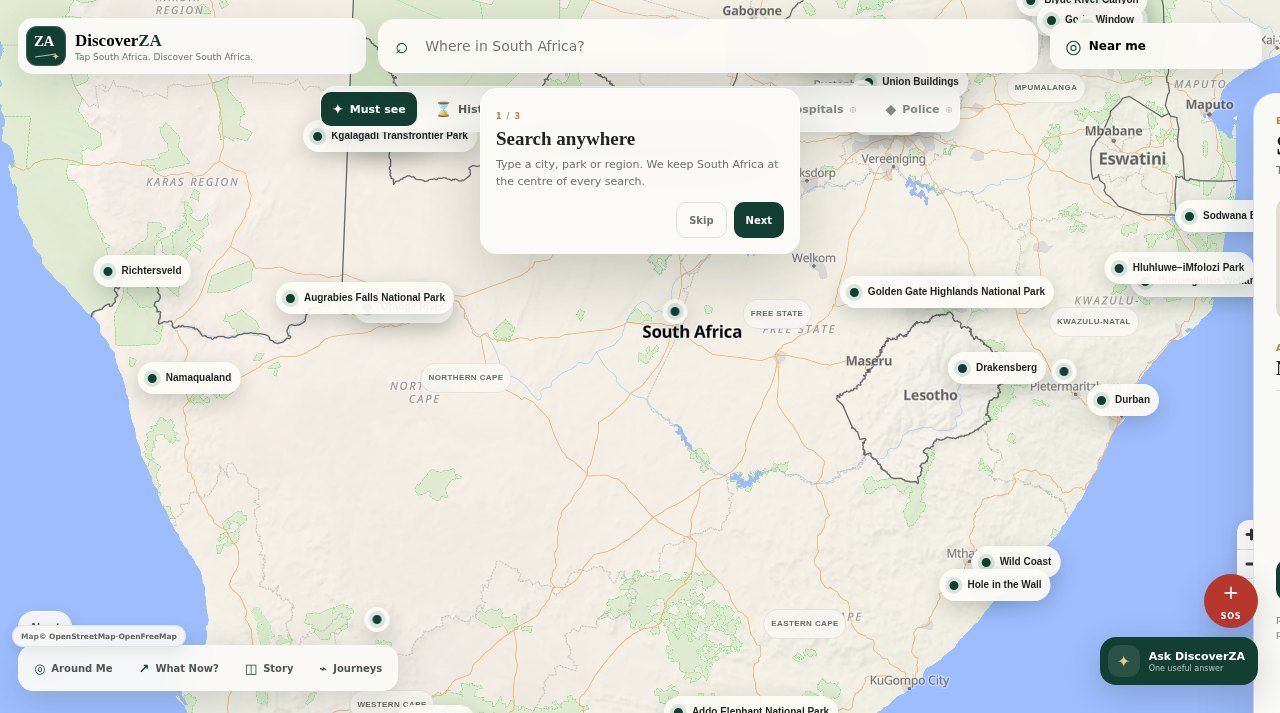This screenshot has height=713, width=1280.
Task: Click the unlabeled marker near Pietermaritzburg
Action: tap(1064, 372)
